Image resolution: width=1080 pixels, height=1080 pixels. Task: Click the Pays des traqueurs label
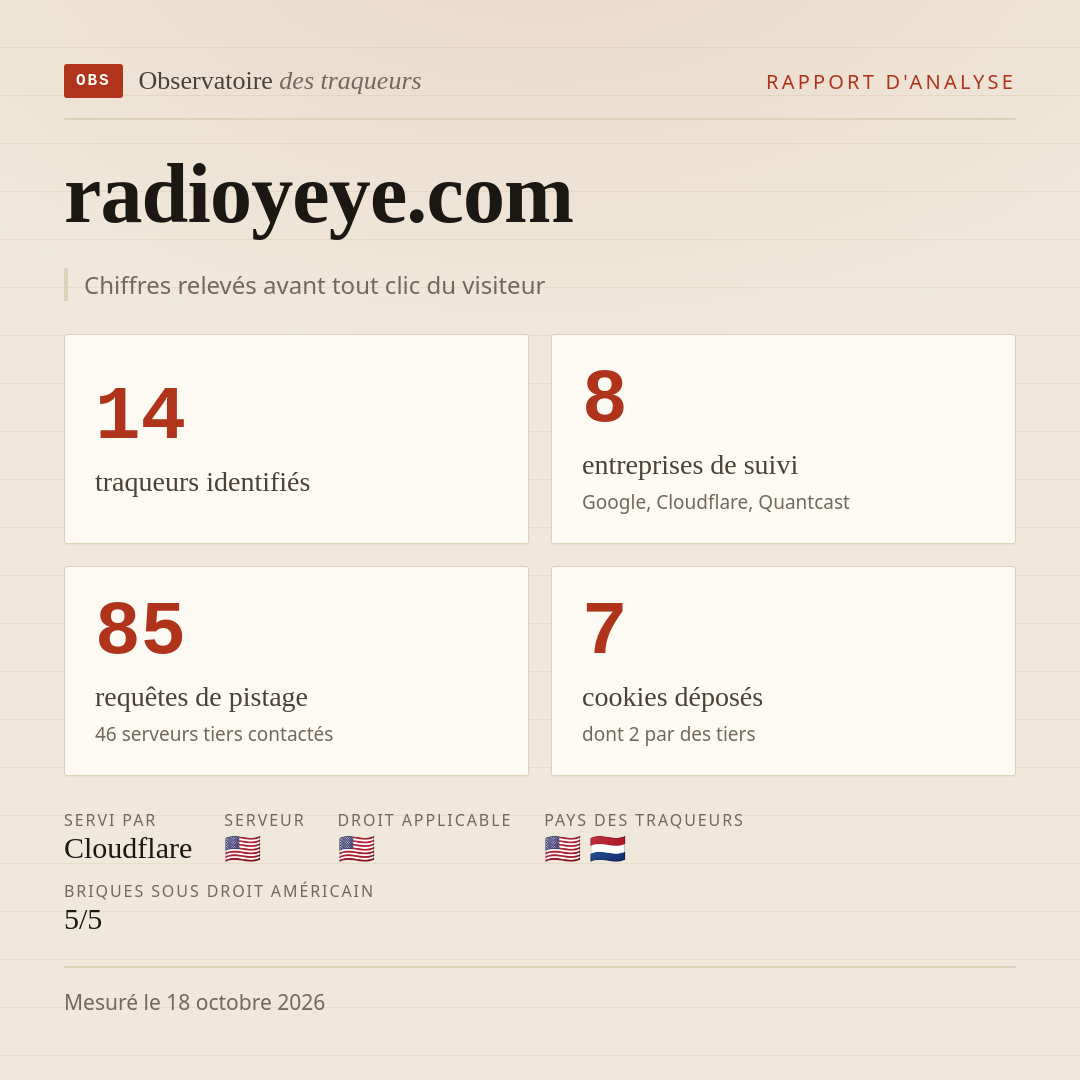[644, 820]
